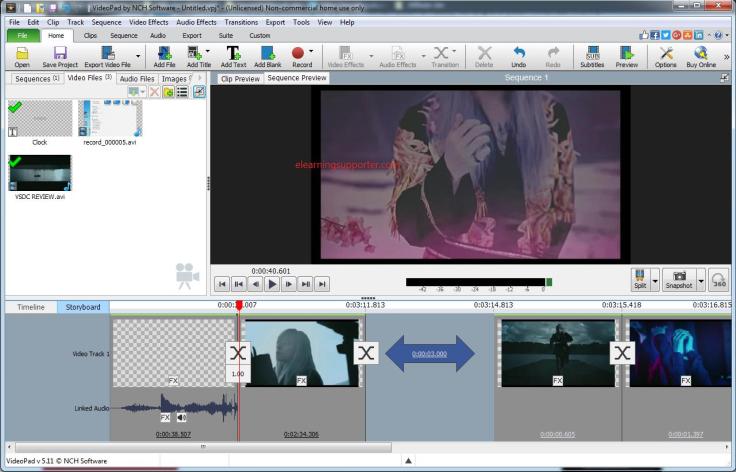Switch bin to list view icon

182,91
